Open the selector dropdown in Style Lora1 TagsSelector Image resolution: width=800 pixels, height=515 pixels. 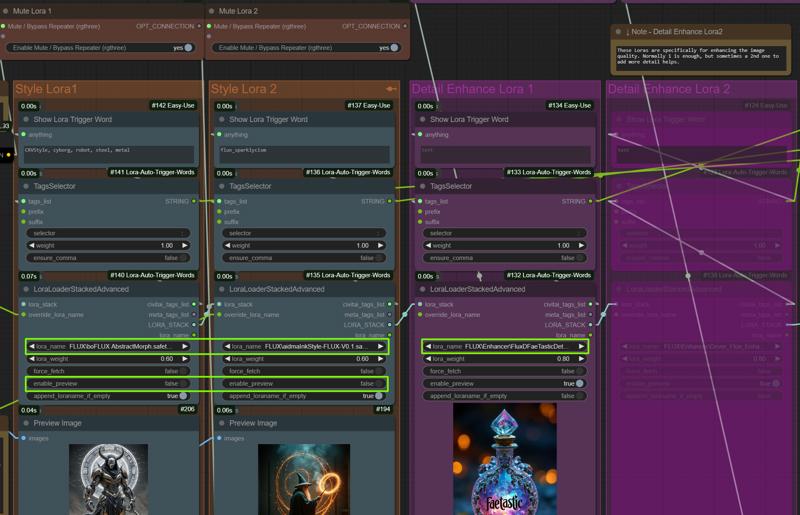coord(108,233)
